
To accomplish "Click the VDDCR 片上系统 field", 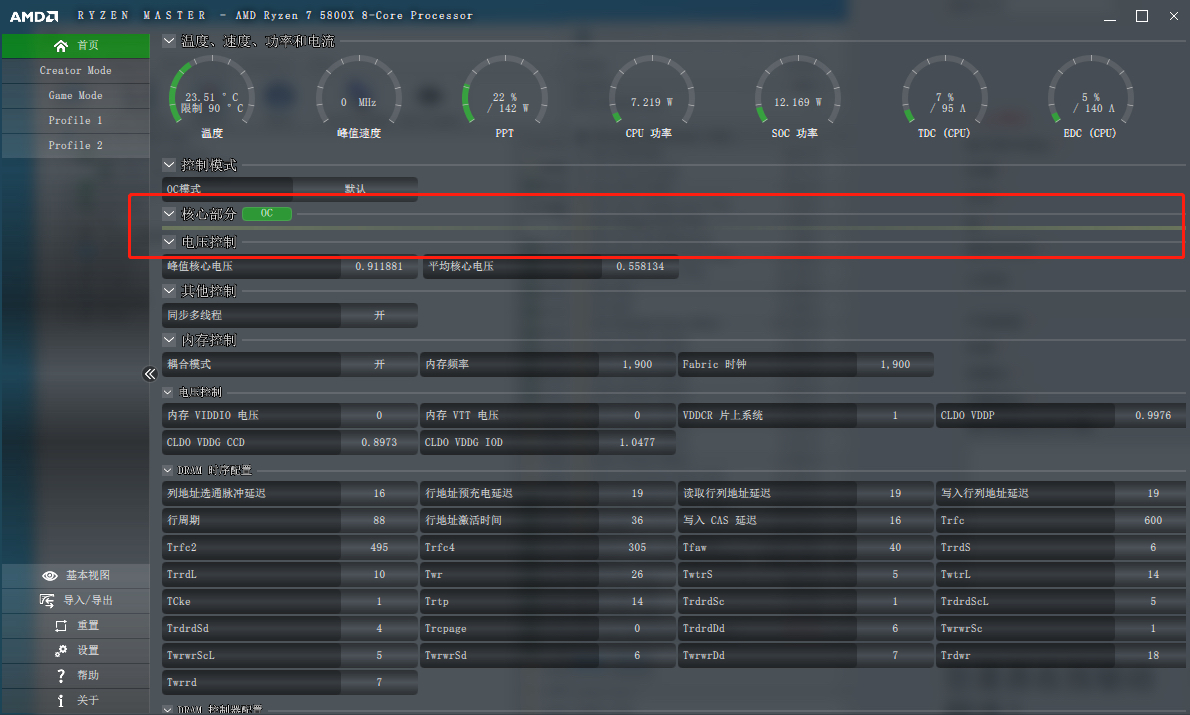I will (x=806, y=416).
